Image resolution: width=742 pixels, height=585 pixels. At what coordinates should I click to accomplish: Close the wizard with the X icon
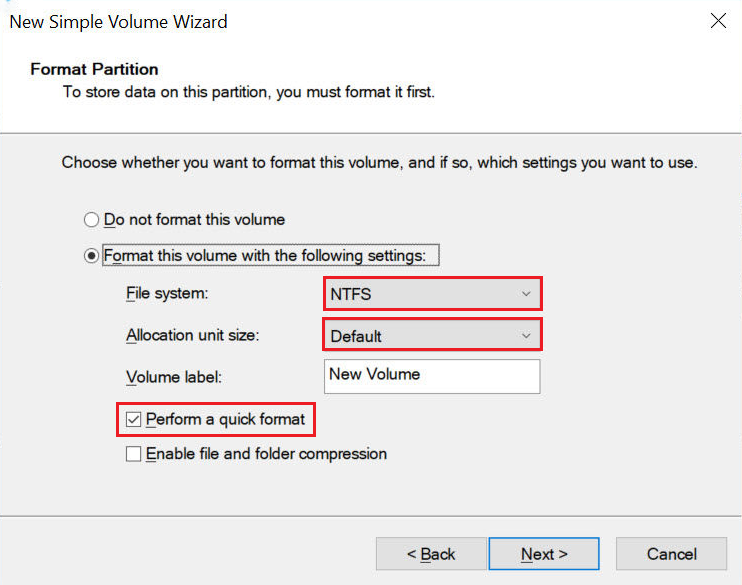(x=718, y=21)
